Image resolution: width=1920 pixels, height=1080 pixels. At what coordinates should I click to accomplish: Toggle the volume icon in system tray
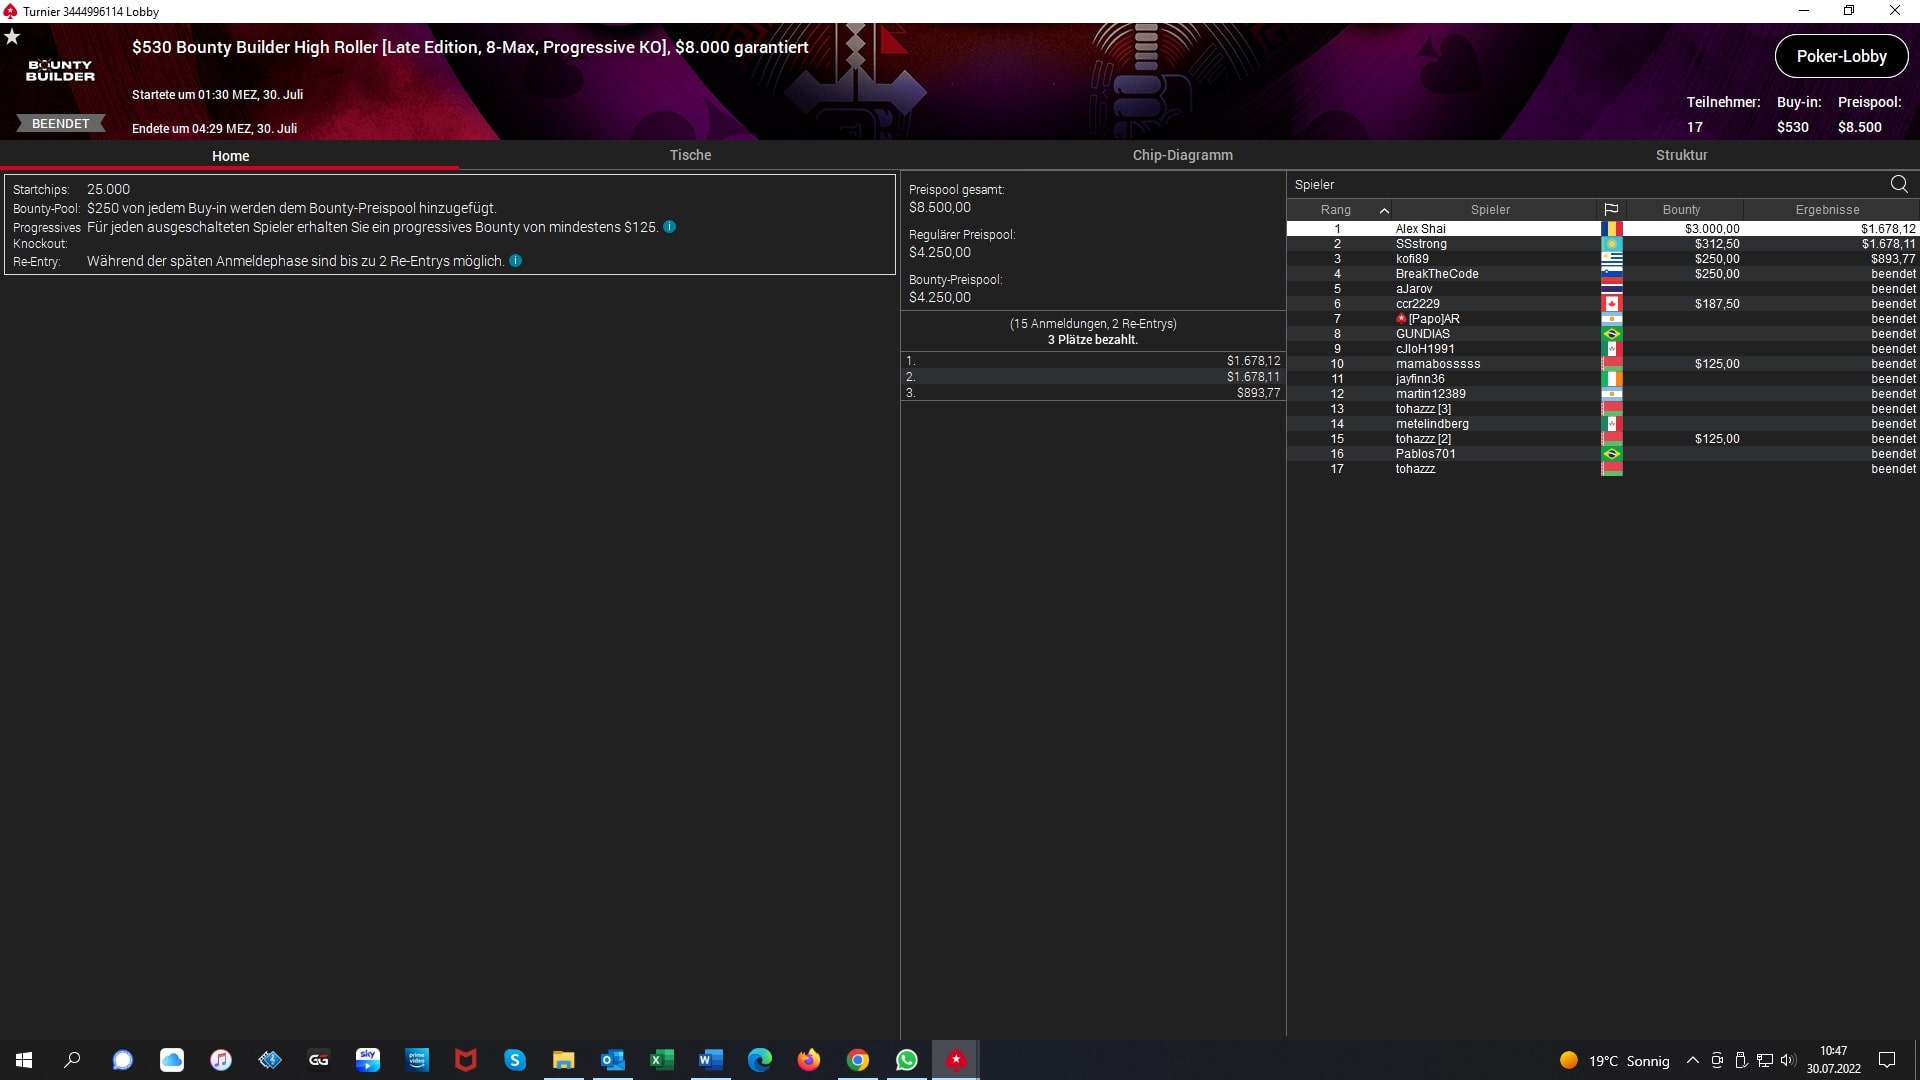click(1787, 1061)
